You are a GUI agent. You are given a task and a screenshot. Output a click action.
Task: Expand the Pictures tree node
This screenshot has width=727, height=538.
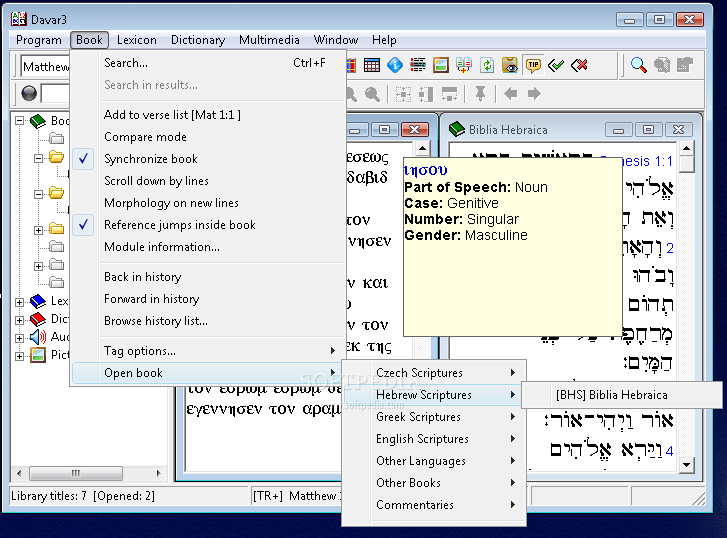(x=19, y=356)
